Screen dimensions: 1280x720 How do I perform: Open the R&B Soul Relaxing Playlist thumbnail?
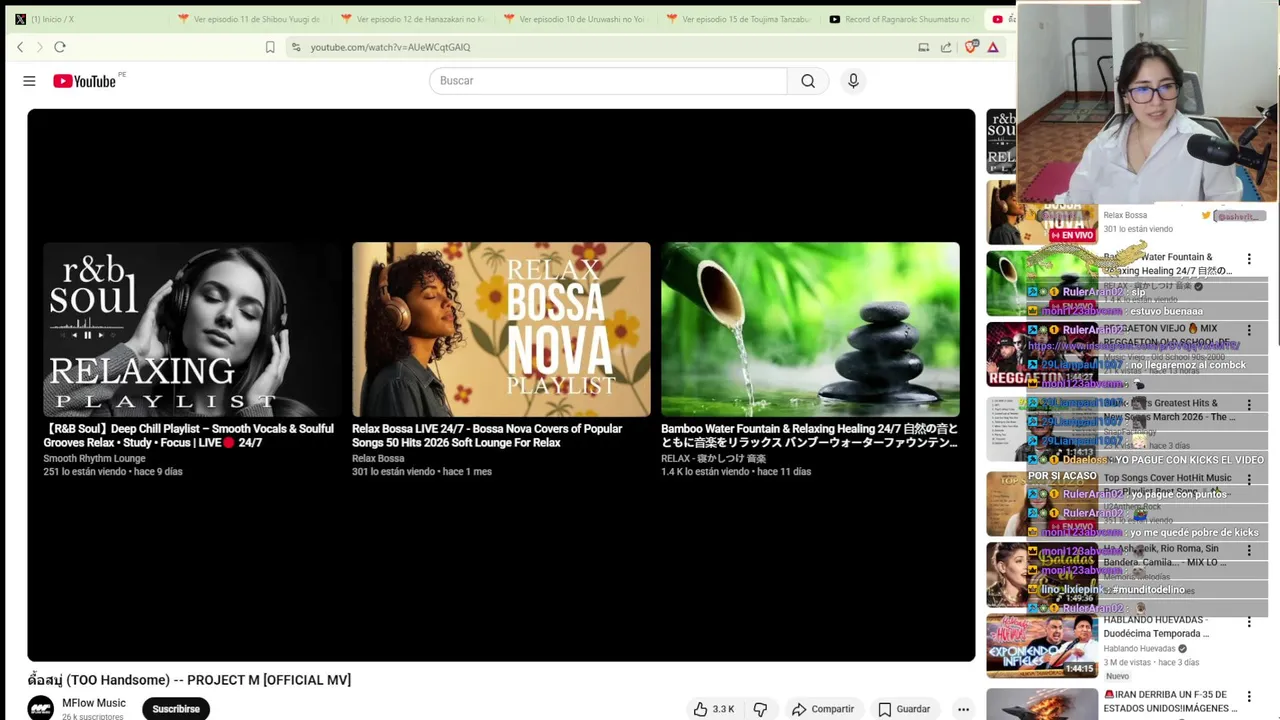click(x=192, y=329)
